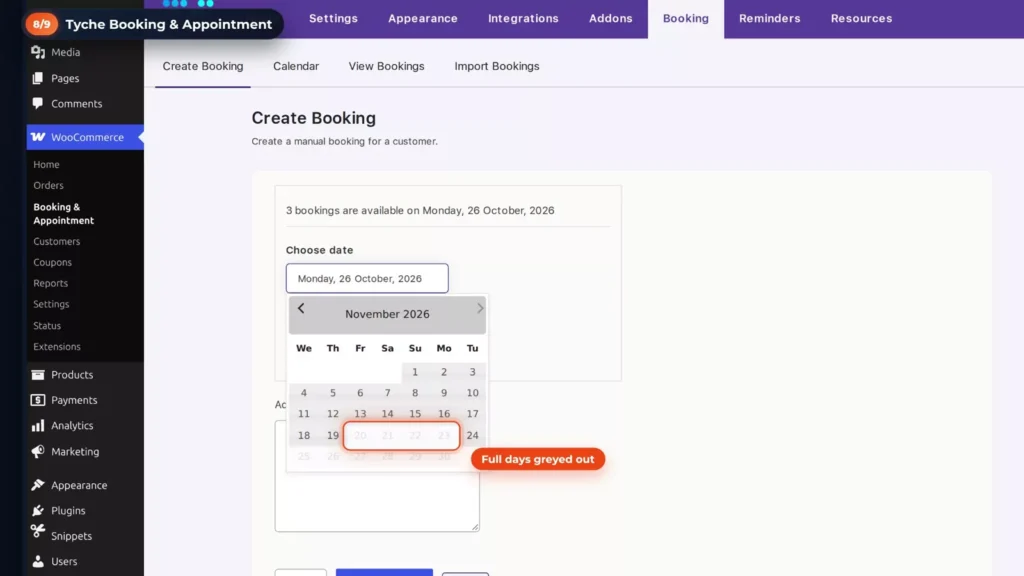The height and width of the screenshot is (576, 1024).
Task: Click the Pages sidebar icon
Action: point(38,78)
